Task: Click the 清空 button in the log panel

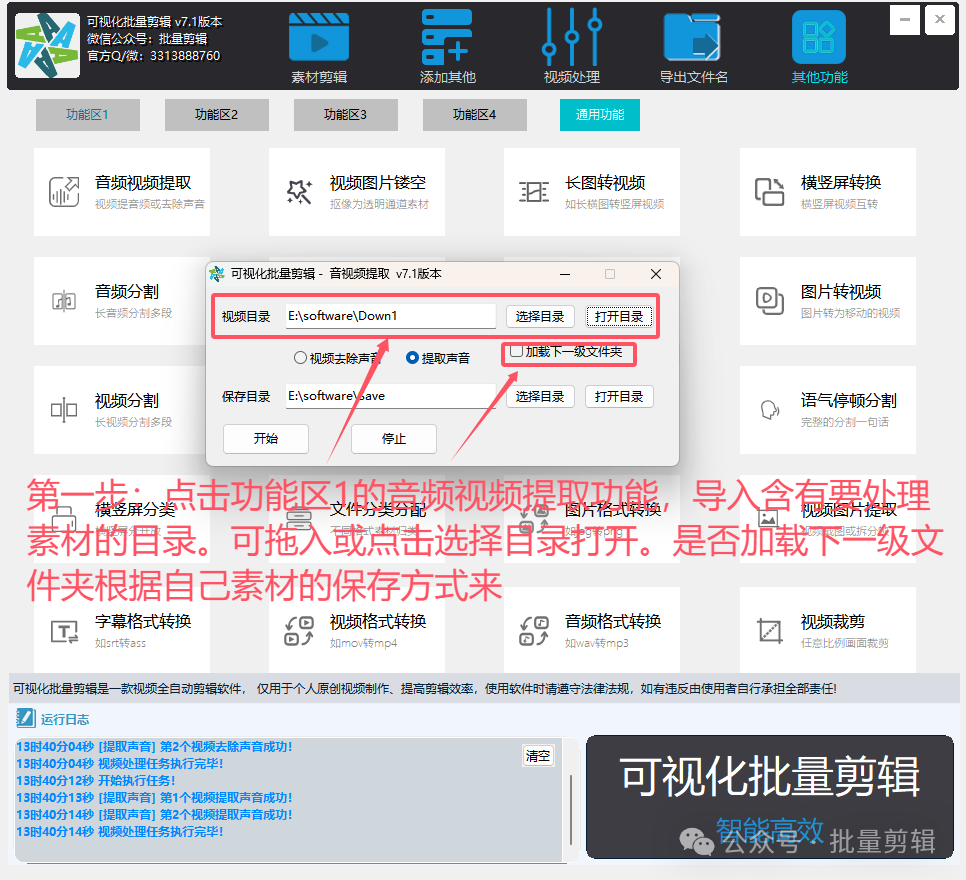Action: point(537,756)
